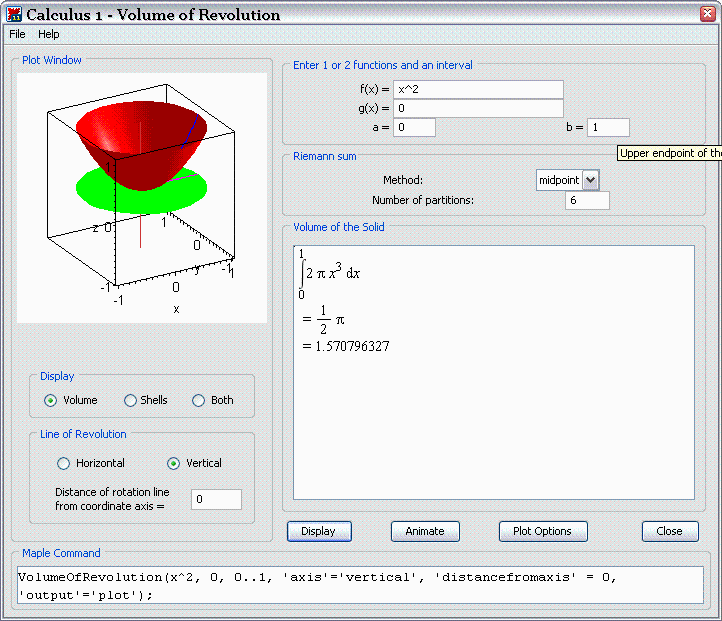Click the f(x) function input field
The width and height of the screenshot is (722, 621).
(x=478, y=90)
